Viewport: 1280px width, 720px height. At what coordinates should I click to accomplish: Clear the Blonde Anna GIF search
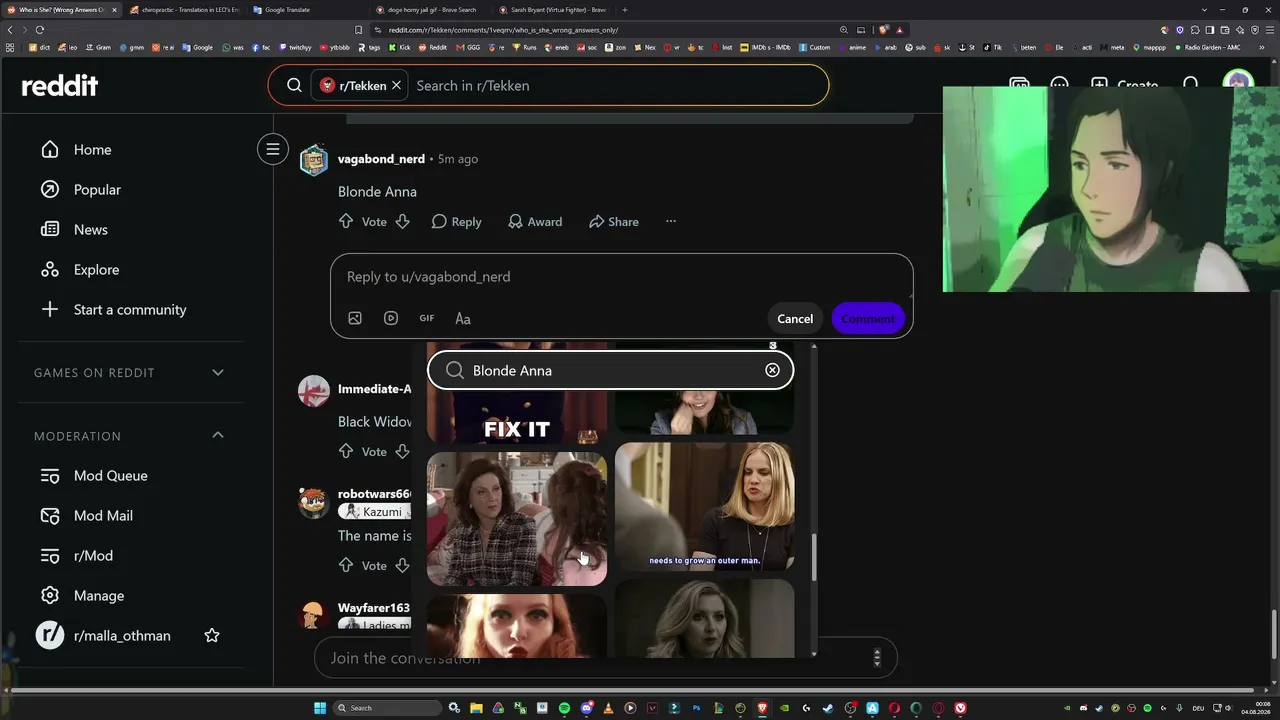[x=772, y=371]
